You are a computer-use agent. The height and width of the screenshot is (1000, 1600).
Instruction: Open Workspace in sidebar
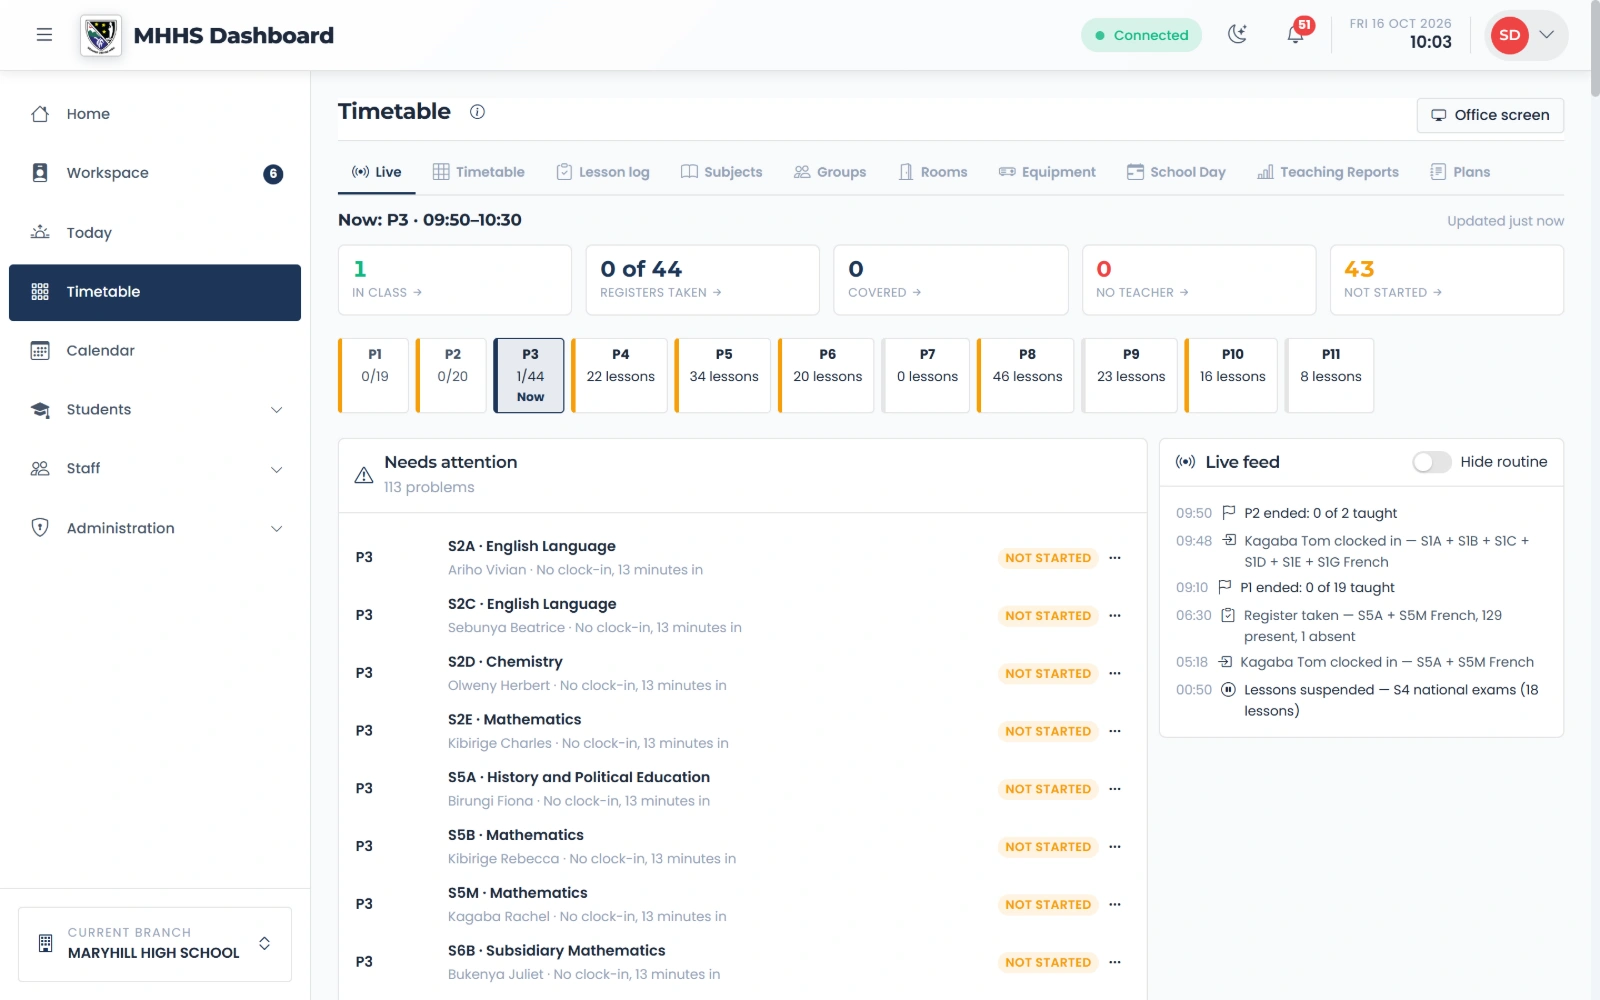pos(155,173)
